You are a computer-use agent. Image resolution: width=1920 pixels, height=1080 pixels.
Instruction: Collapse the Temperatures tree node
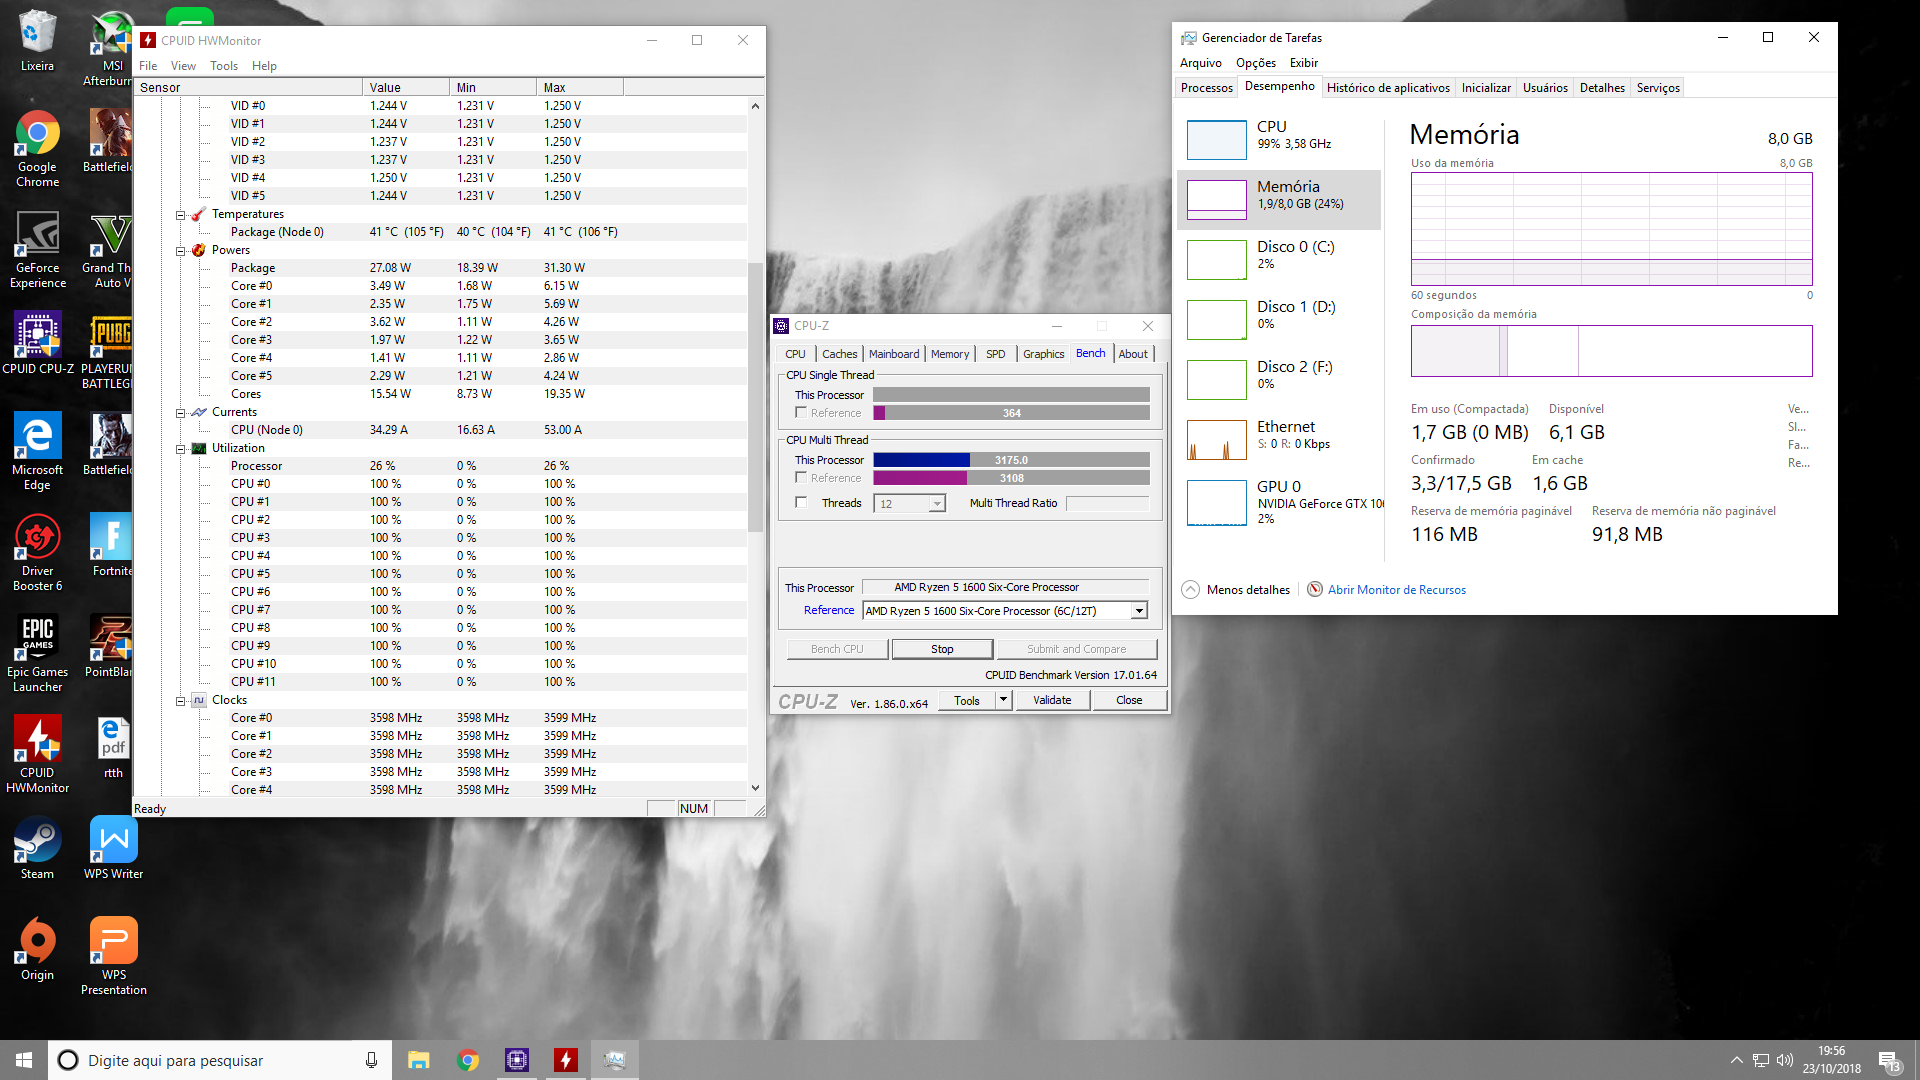pos(181,215)
